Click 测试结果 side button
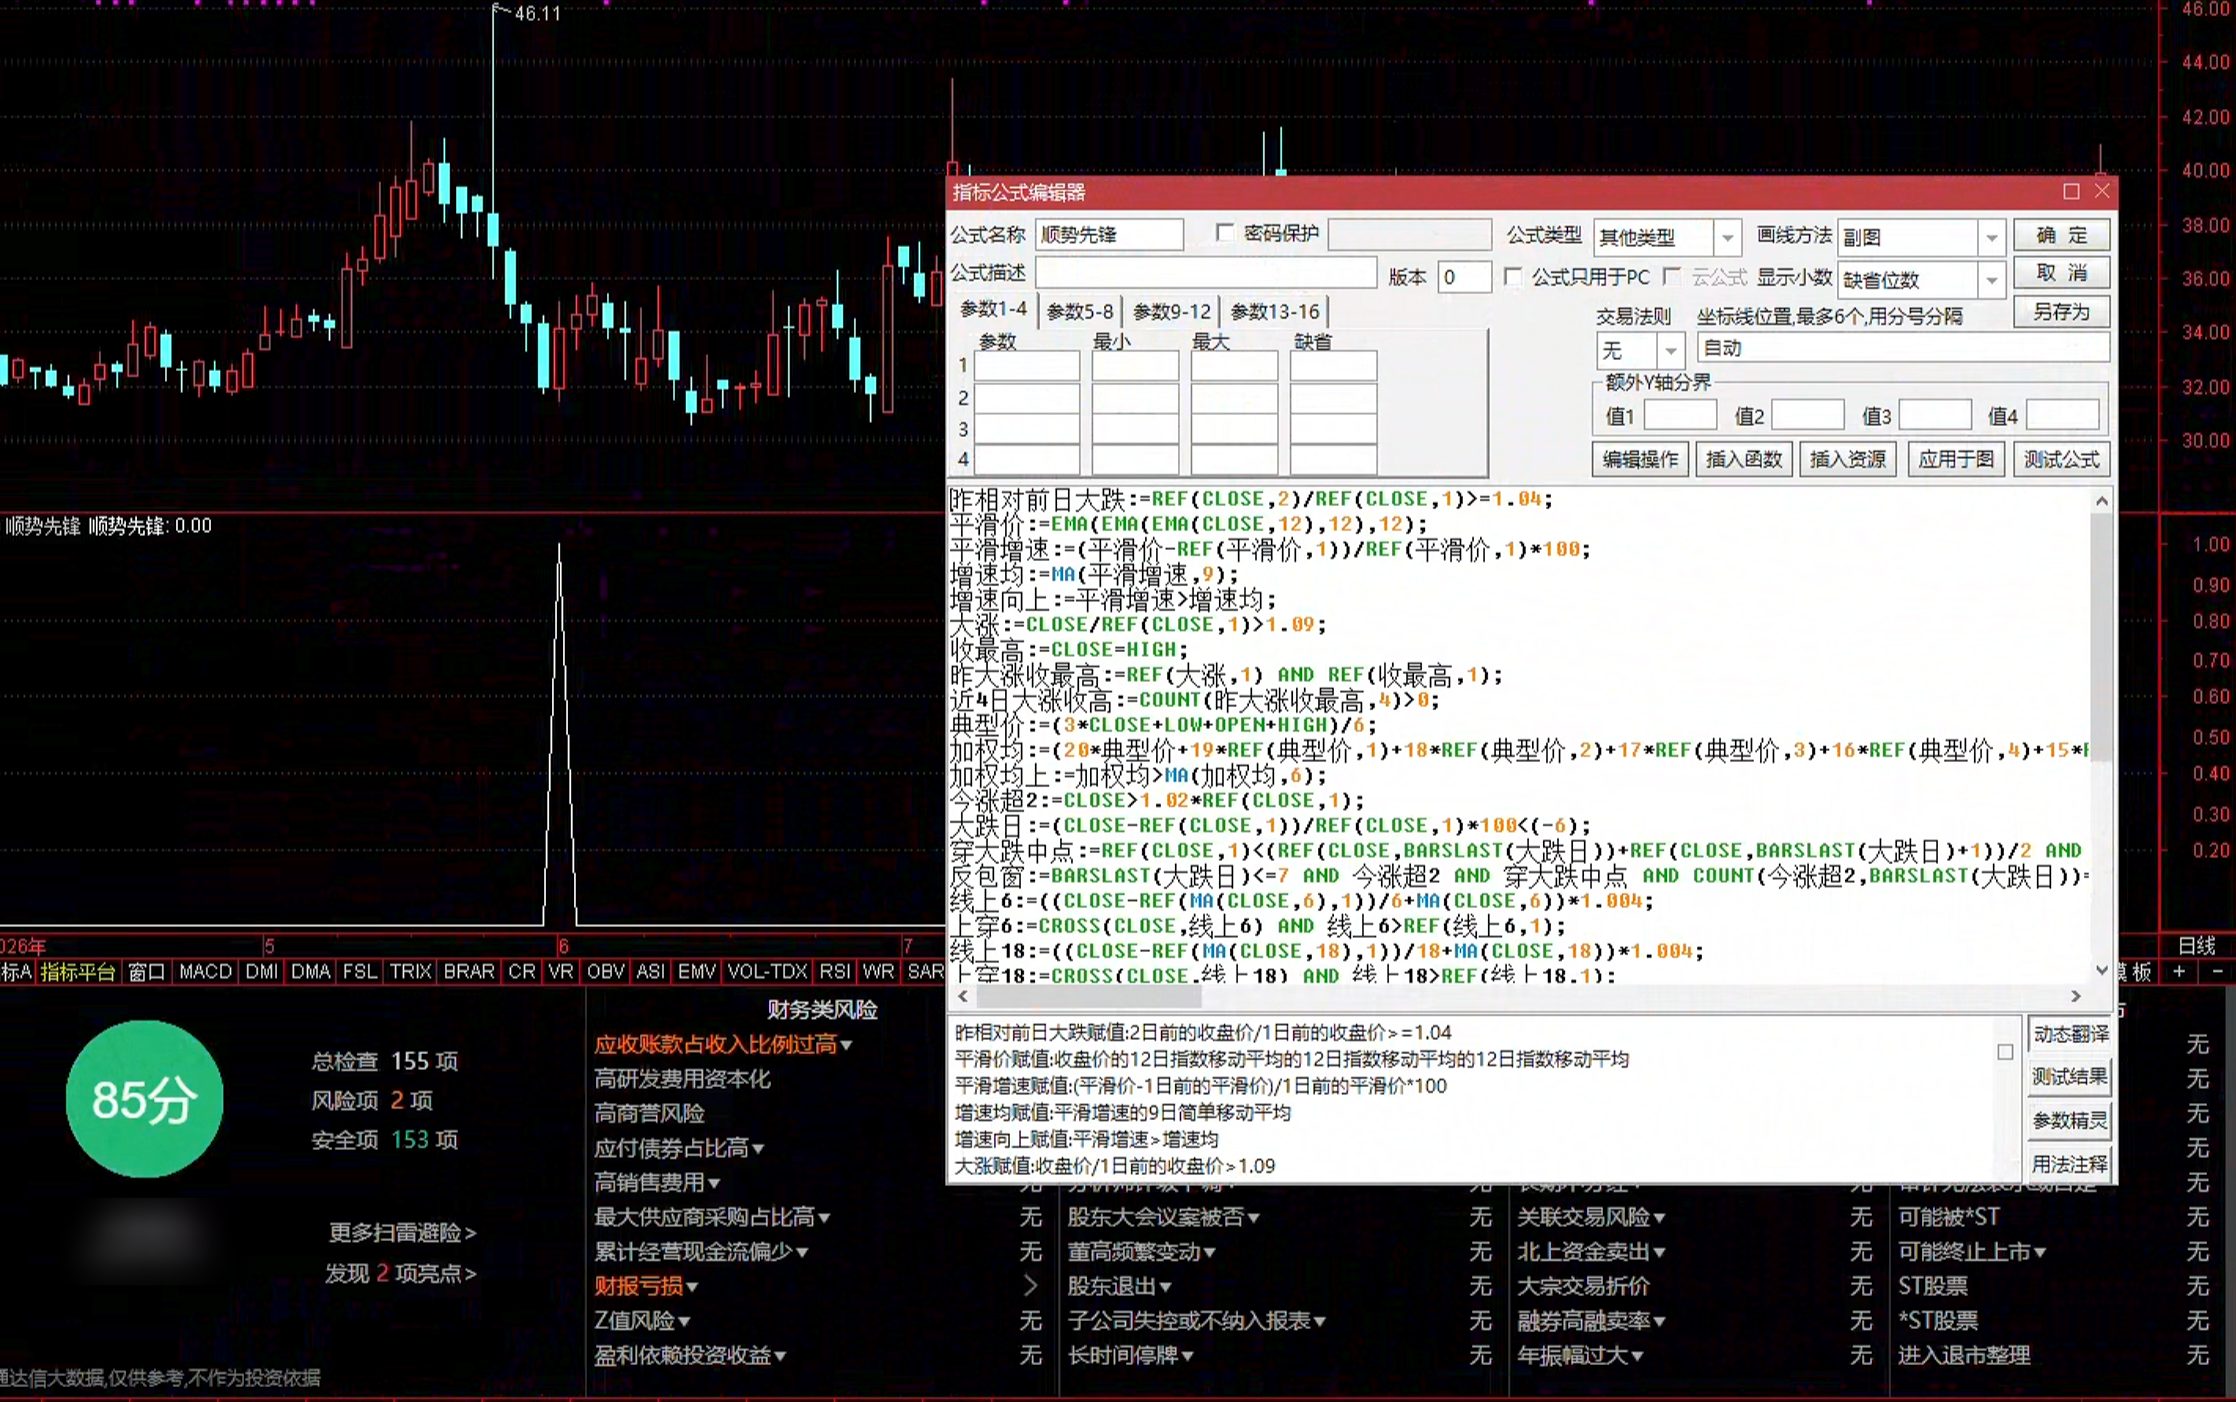Viewport: 2236px width, 1402px height. click(x=2070, y=1077)
